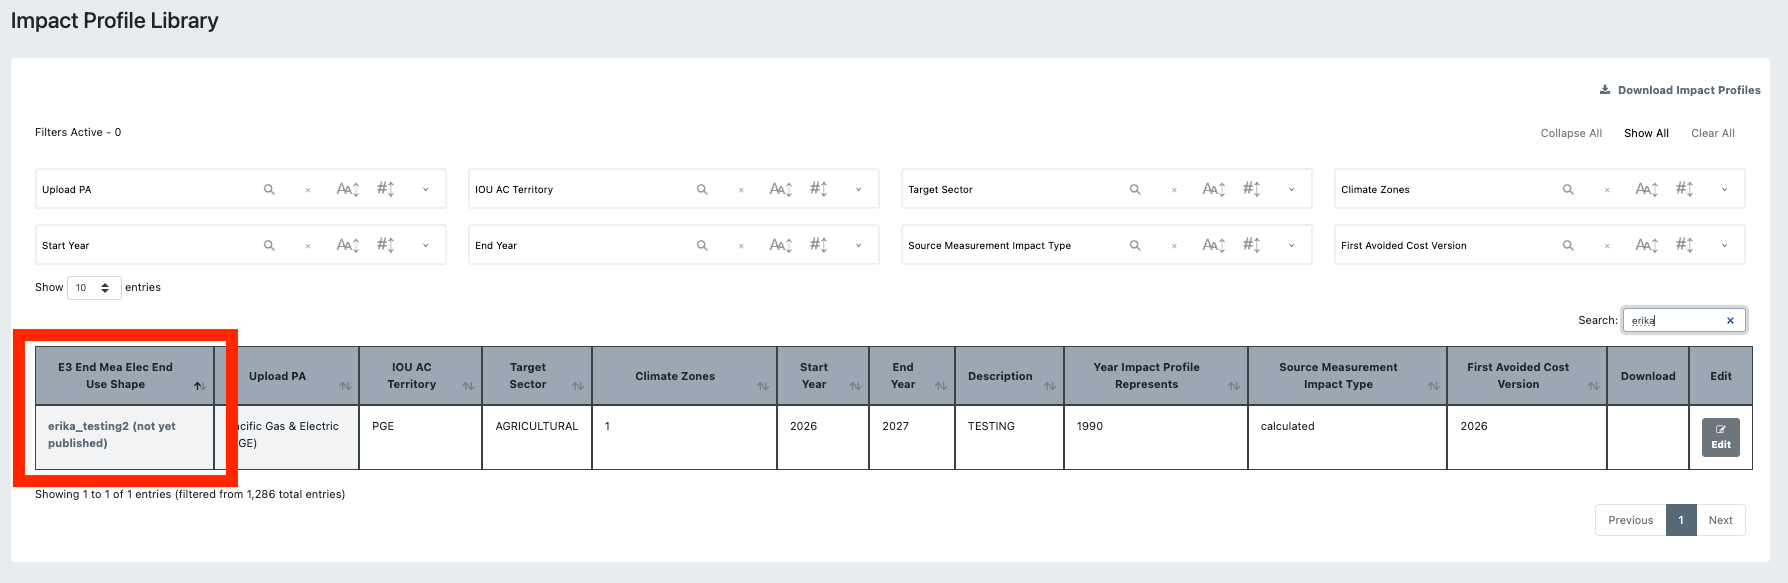Screen dimensions: 1788x583
Task: Expand the Start Year filter dropdown
Action: click(x=425, y=246)
